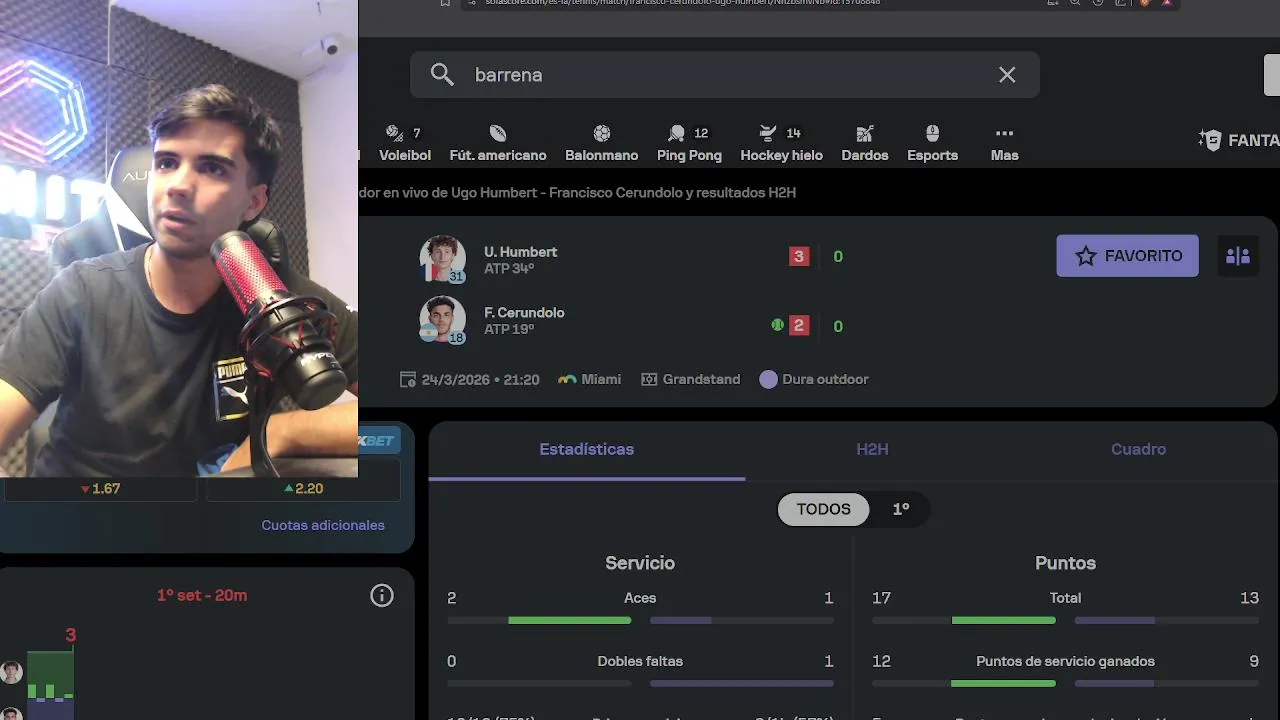The image size is (1280, 720).
Task: Clear the 'barrena' search text
Action: pos(1007,75)
